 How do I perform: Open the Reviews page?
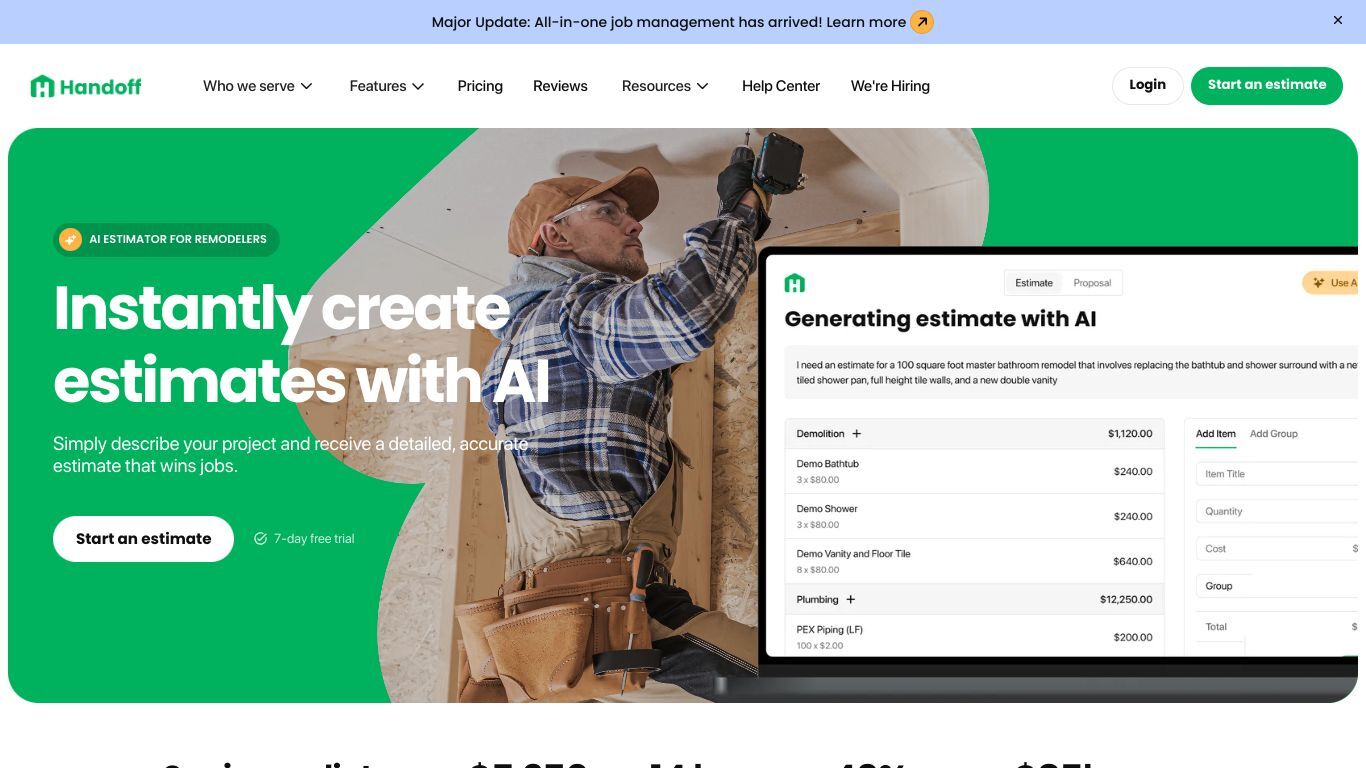coord(560,86)
